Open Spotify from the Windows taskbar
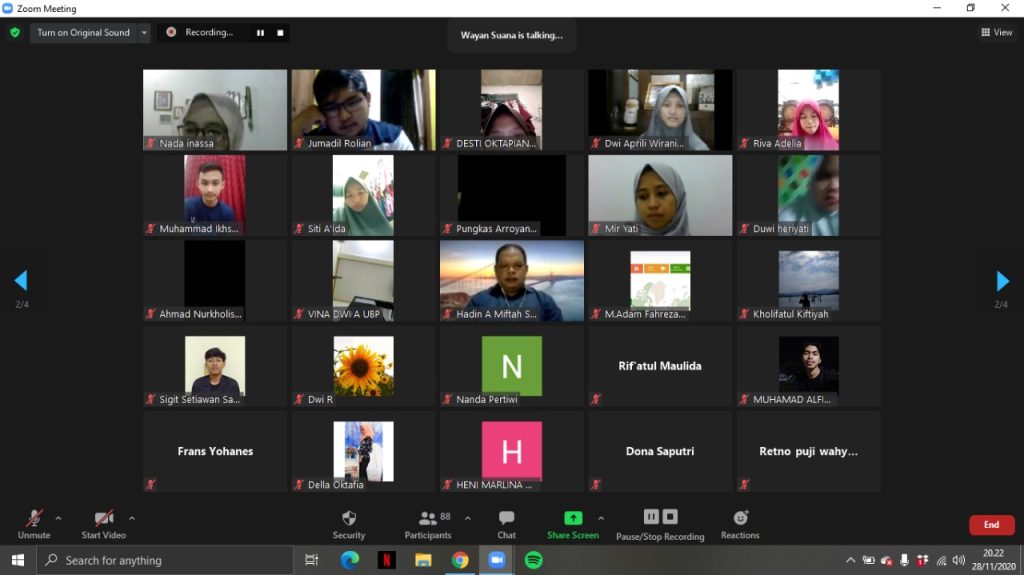 point(533,560)
